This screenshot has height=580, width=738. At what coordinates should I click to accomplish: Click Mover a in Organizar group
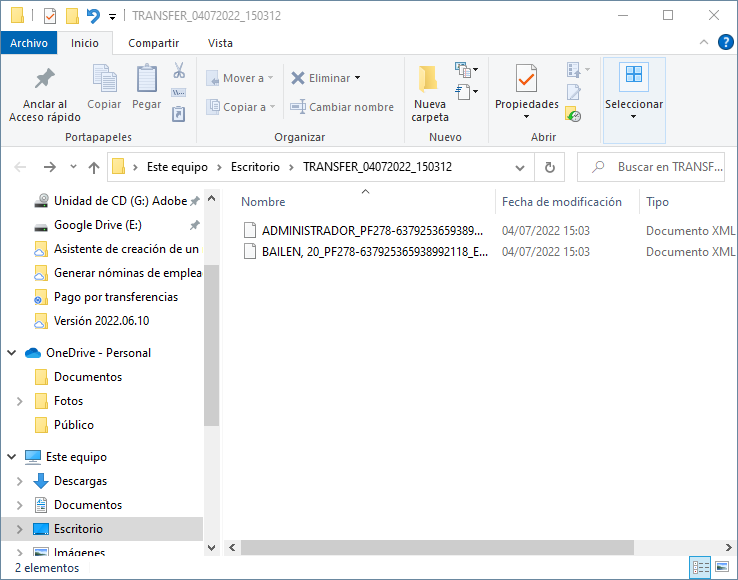[x=240, y=78]
